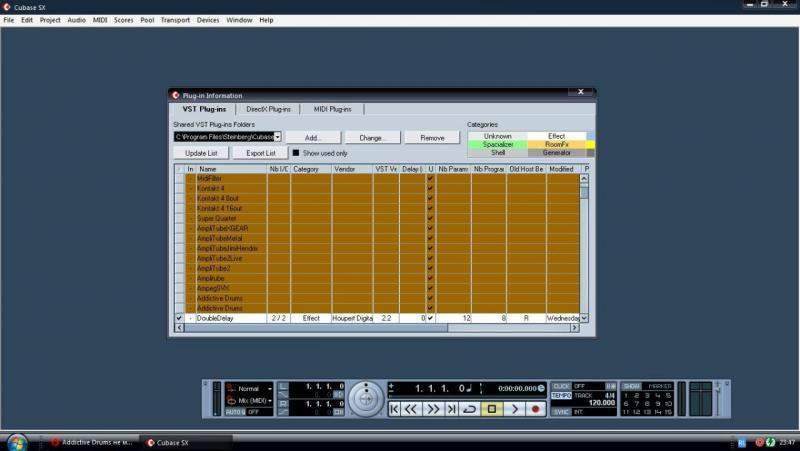Open the Devices menu
The height and width of the screenshot is (451, 800).
point(208,20)
